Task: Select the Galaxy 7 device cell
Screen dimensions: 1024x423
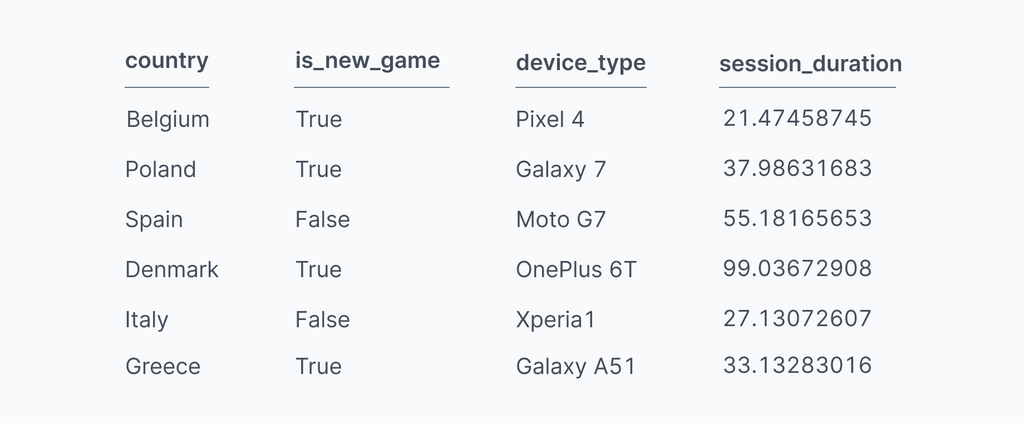Action: tap(560, 170)
